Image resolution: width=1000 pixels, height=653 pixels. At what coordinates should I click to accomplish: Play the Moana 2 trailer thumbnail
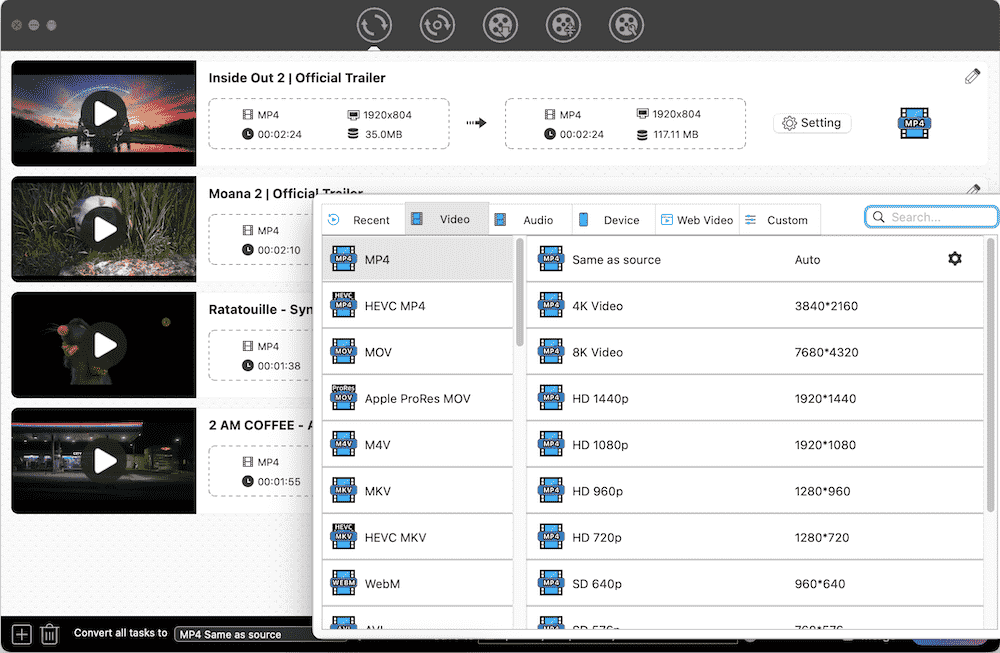[103, 228]
